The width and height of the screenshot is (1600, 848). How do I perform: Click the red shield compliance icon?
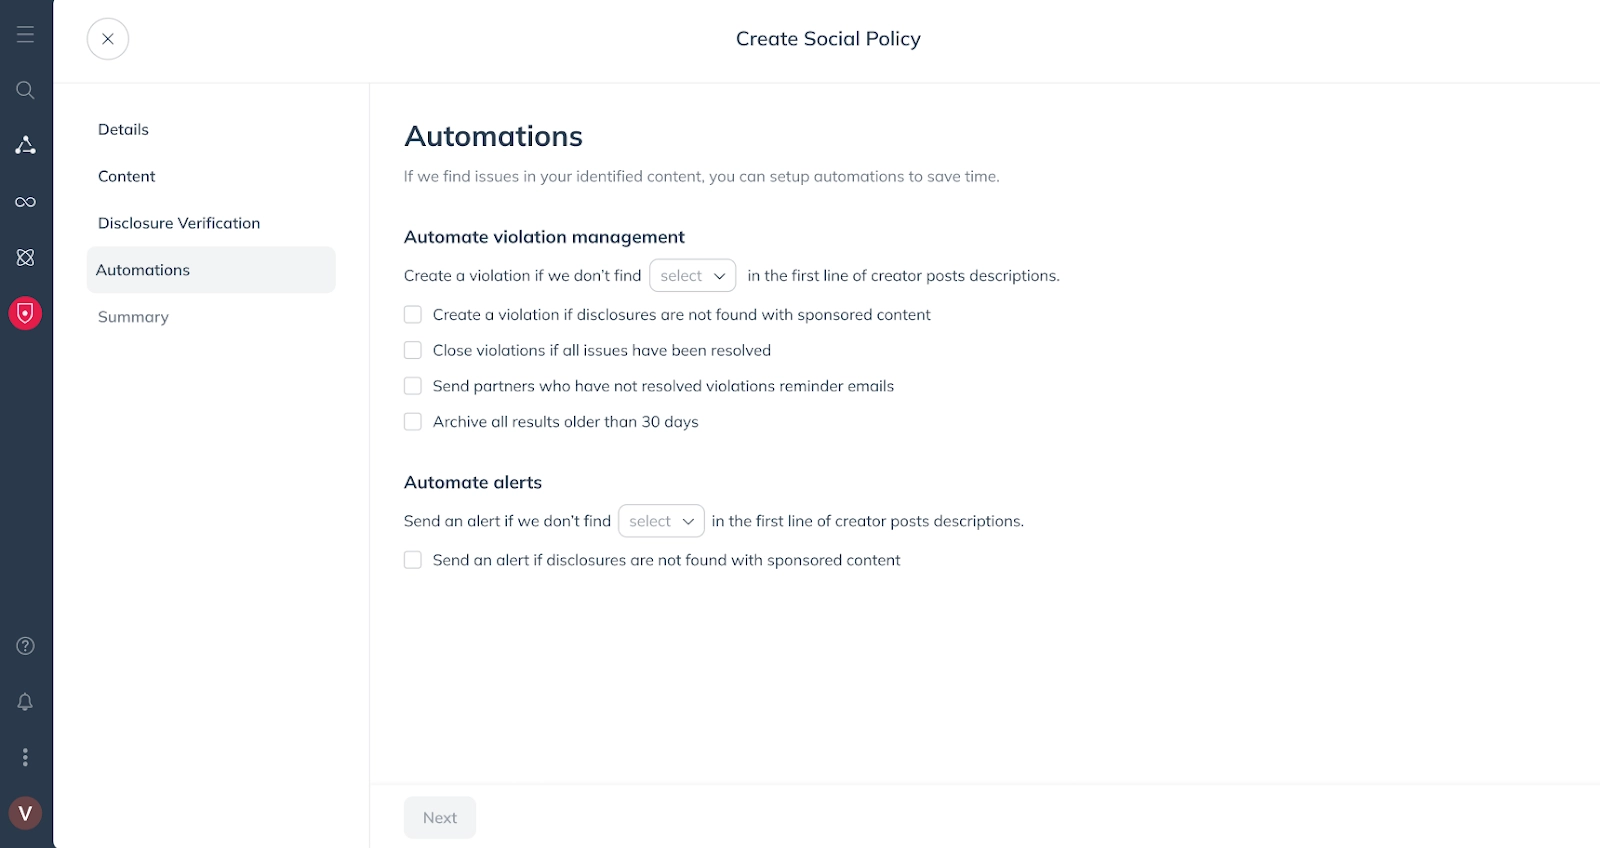click(x=25, y=313)
